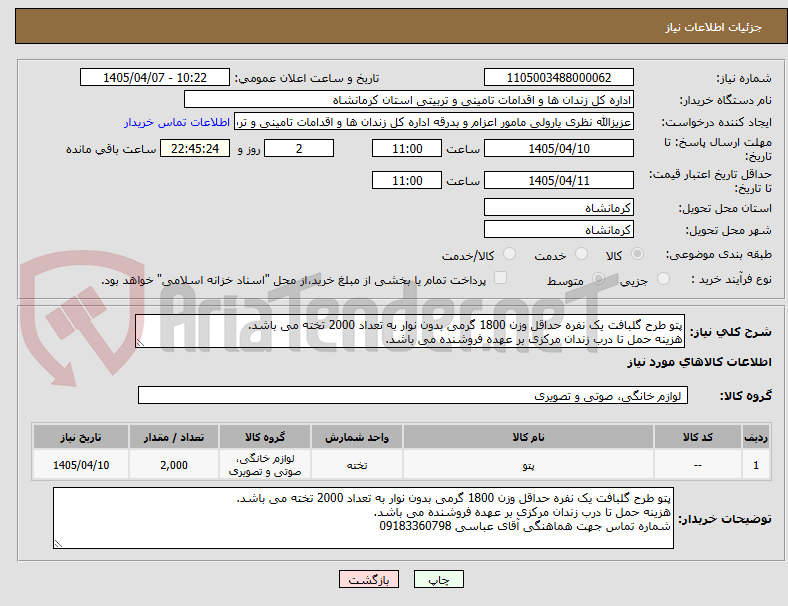The width and height of the screenshot is (788, 606).
Task: Click the -- item code cell
Action: click(x=698, y=465)
